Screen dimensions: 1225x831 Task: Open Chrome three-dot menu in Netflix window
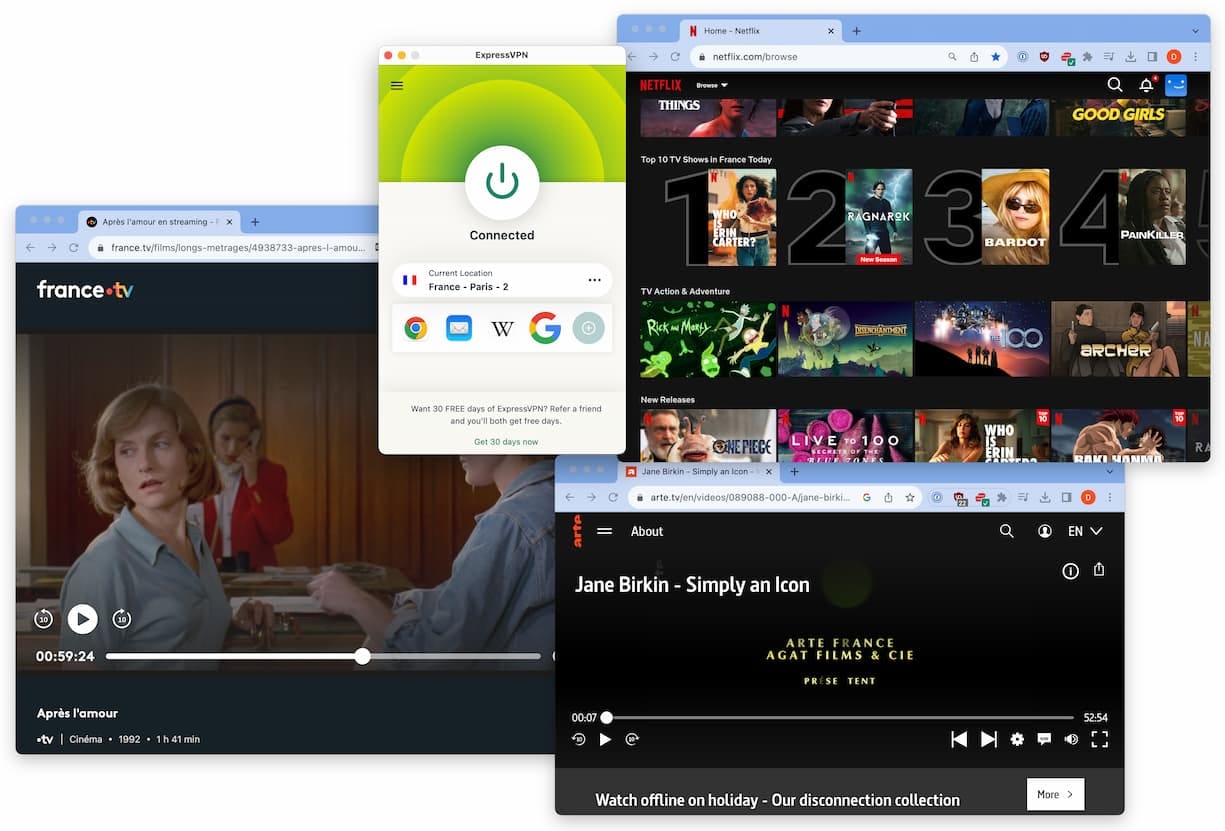point(1195,57)
